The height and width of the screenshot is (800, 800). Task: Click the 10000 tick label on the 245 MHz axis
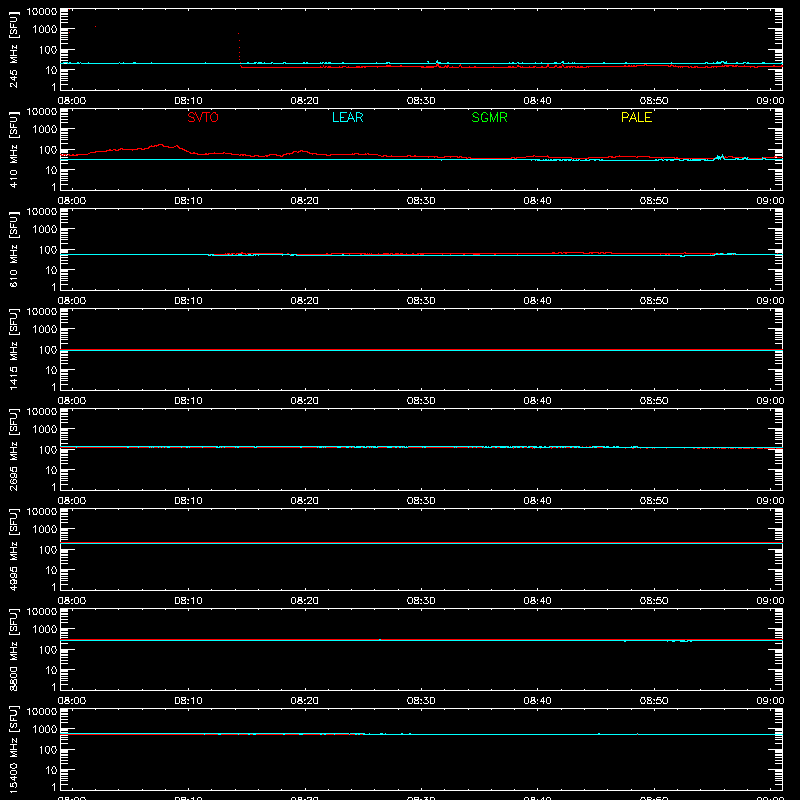[42, 11]
